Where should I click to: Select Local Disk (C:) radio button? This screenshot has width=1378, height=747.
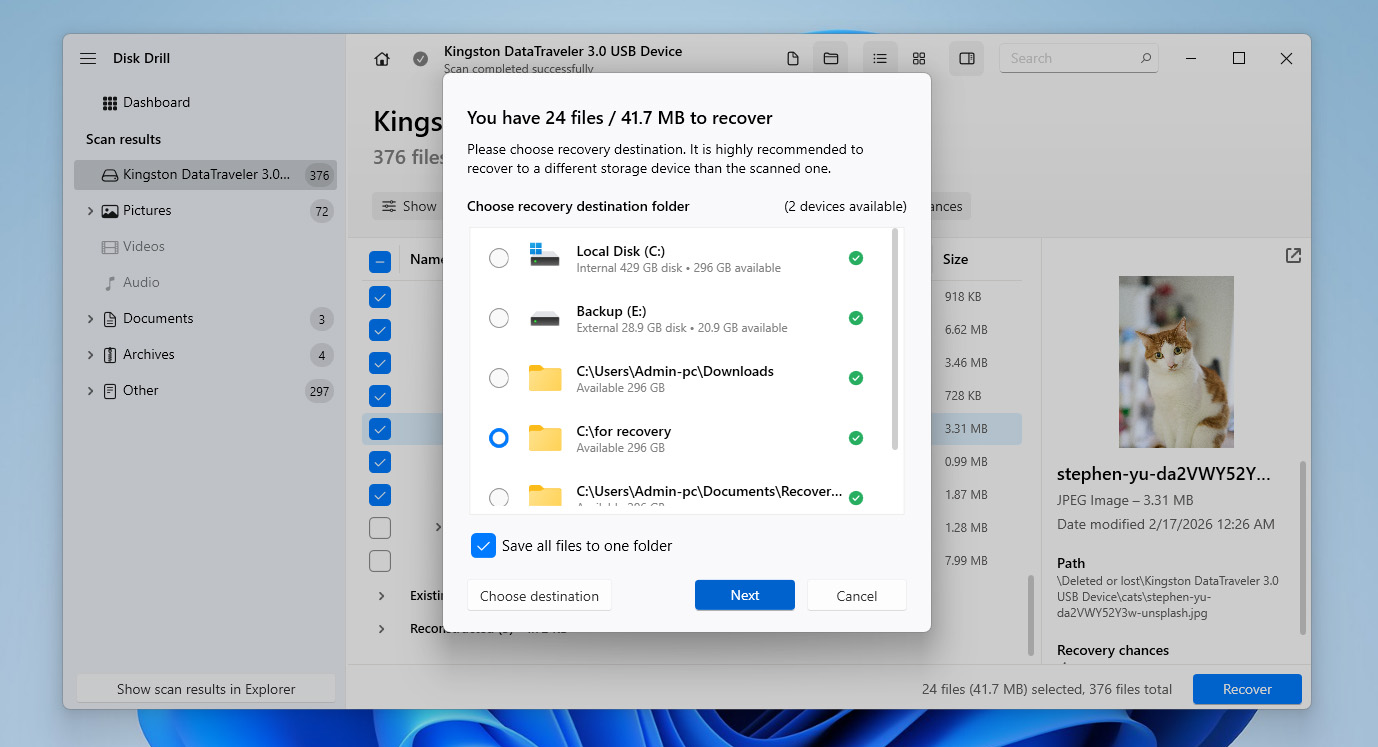(x=498, y=258)
